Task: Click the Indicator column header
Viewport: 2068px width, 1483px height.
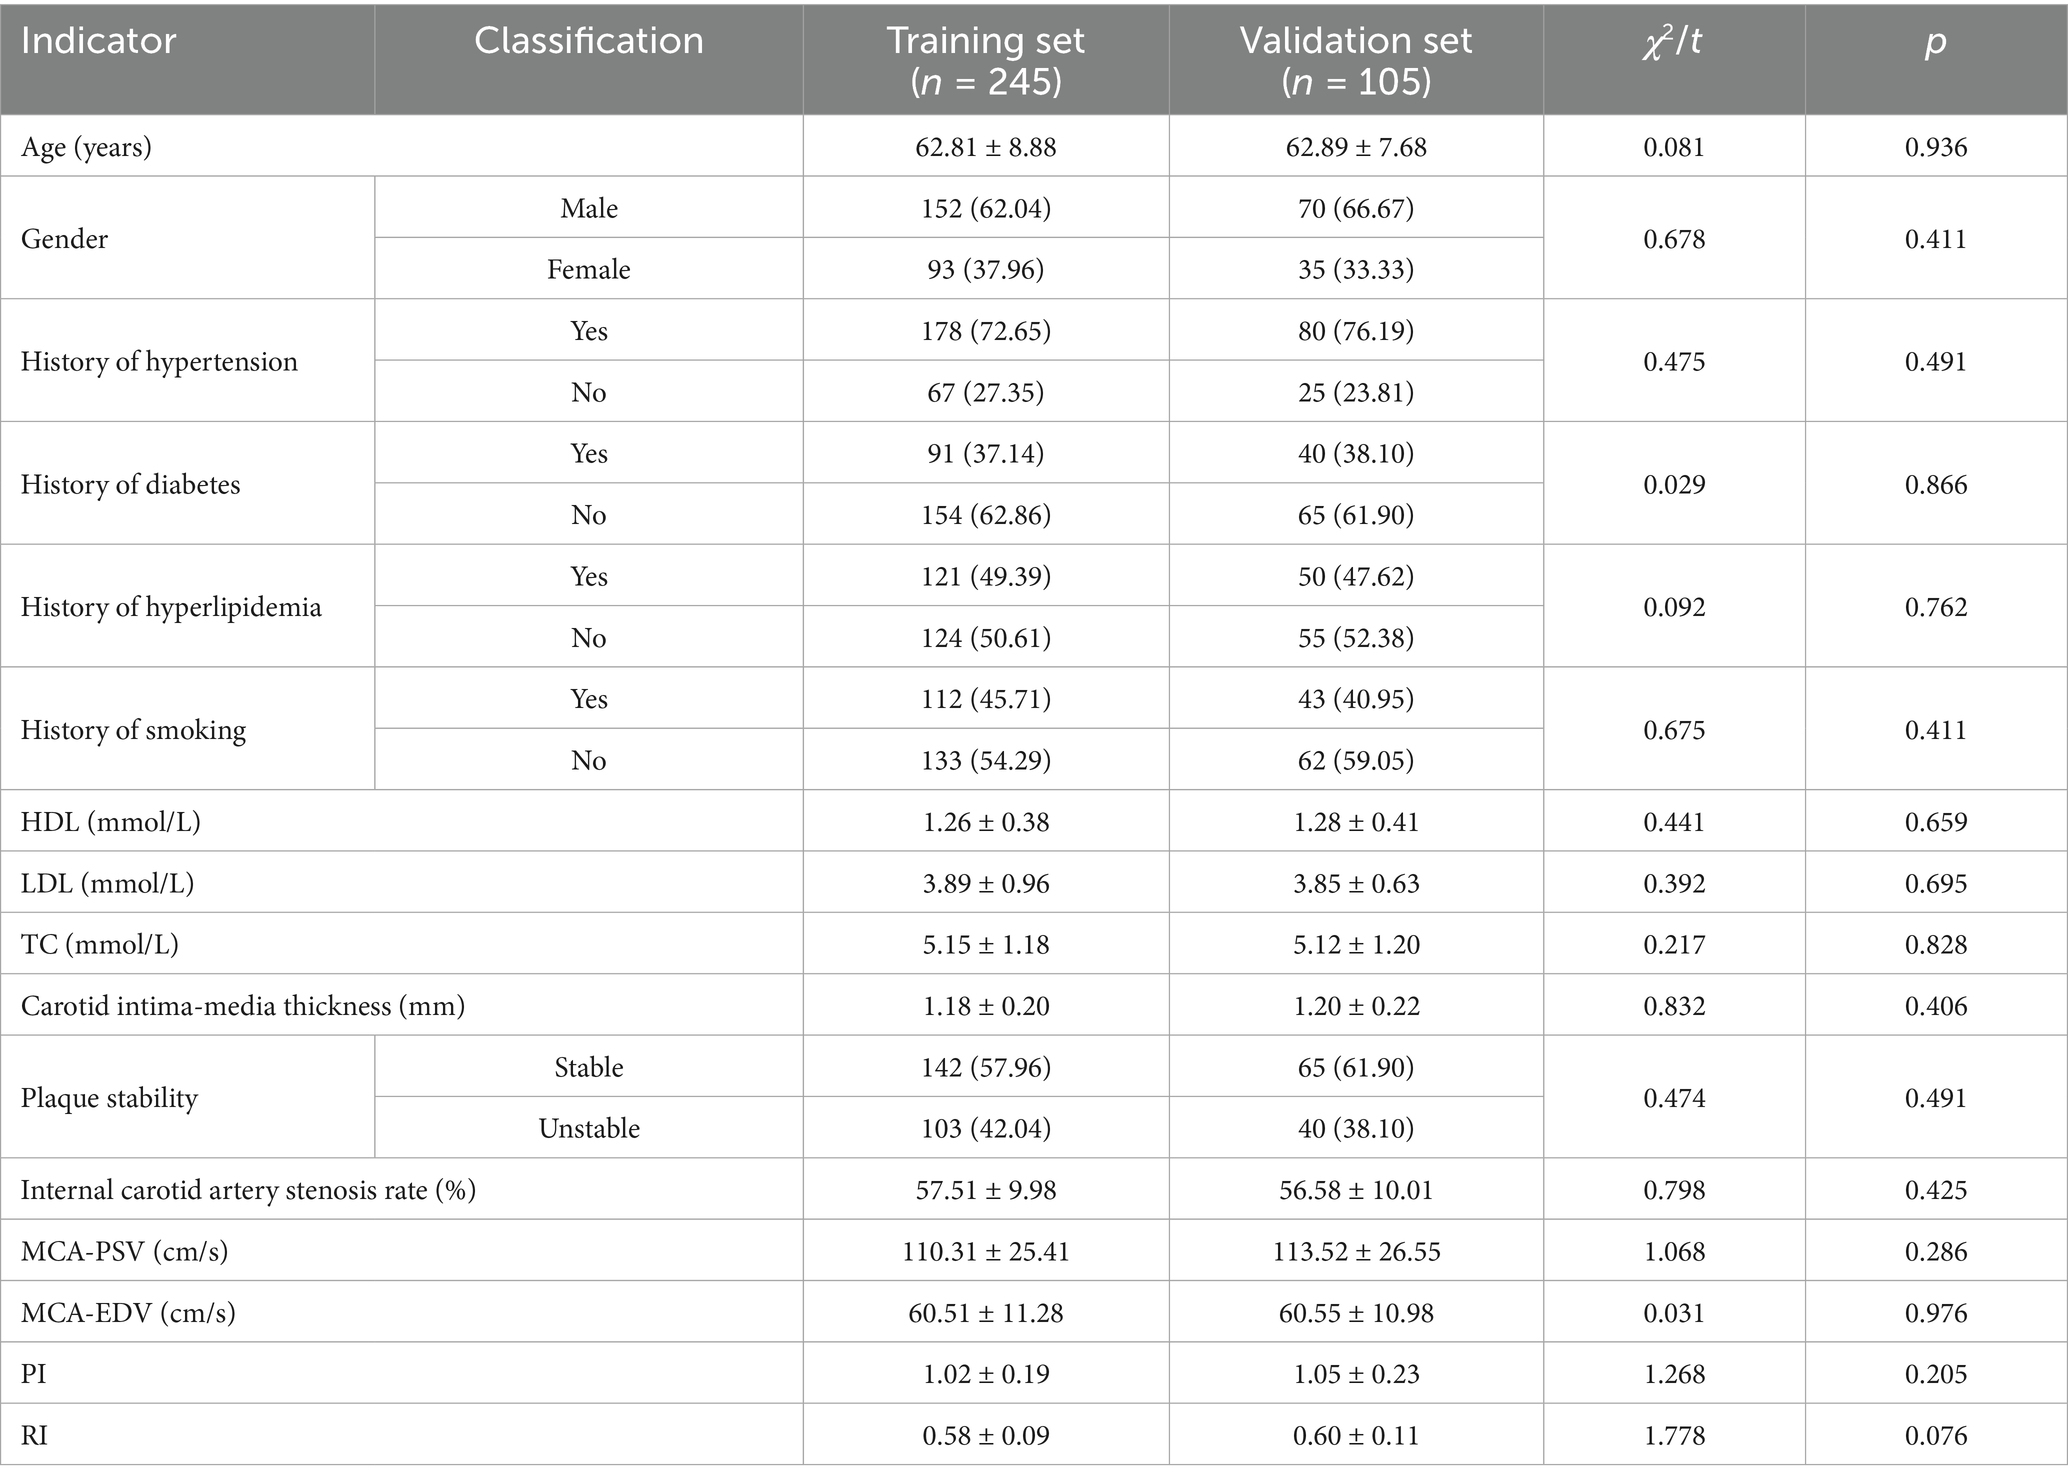Action: [x=98, y=42]
